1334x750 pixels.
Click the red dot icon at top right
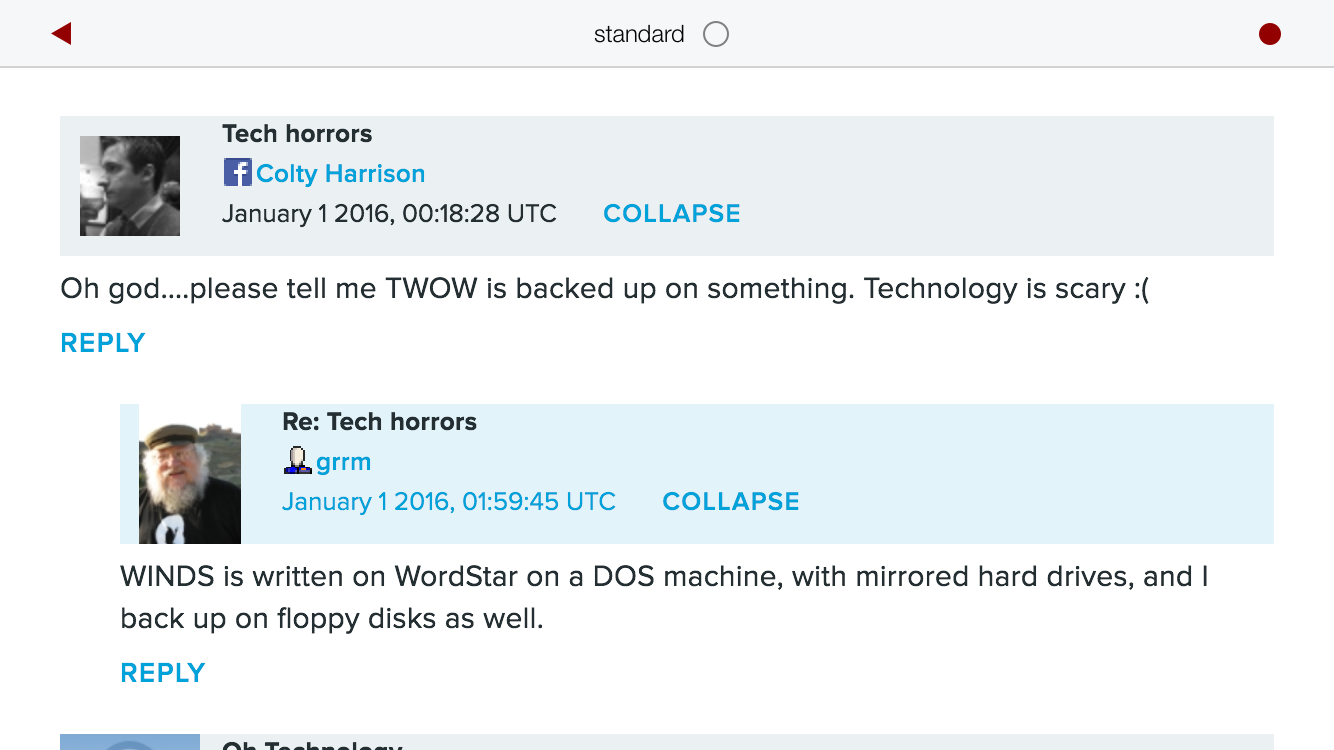[x=1270, y=34]
